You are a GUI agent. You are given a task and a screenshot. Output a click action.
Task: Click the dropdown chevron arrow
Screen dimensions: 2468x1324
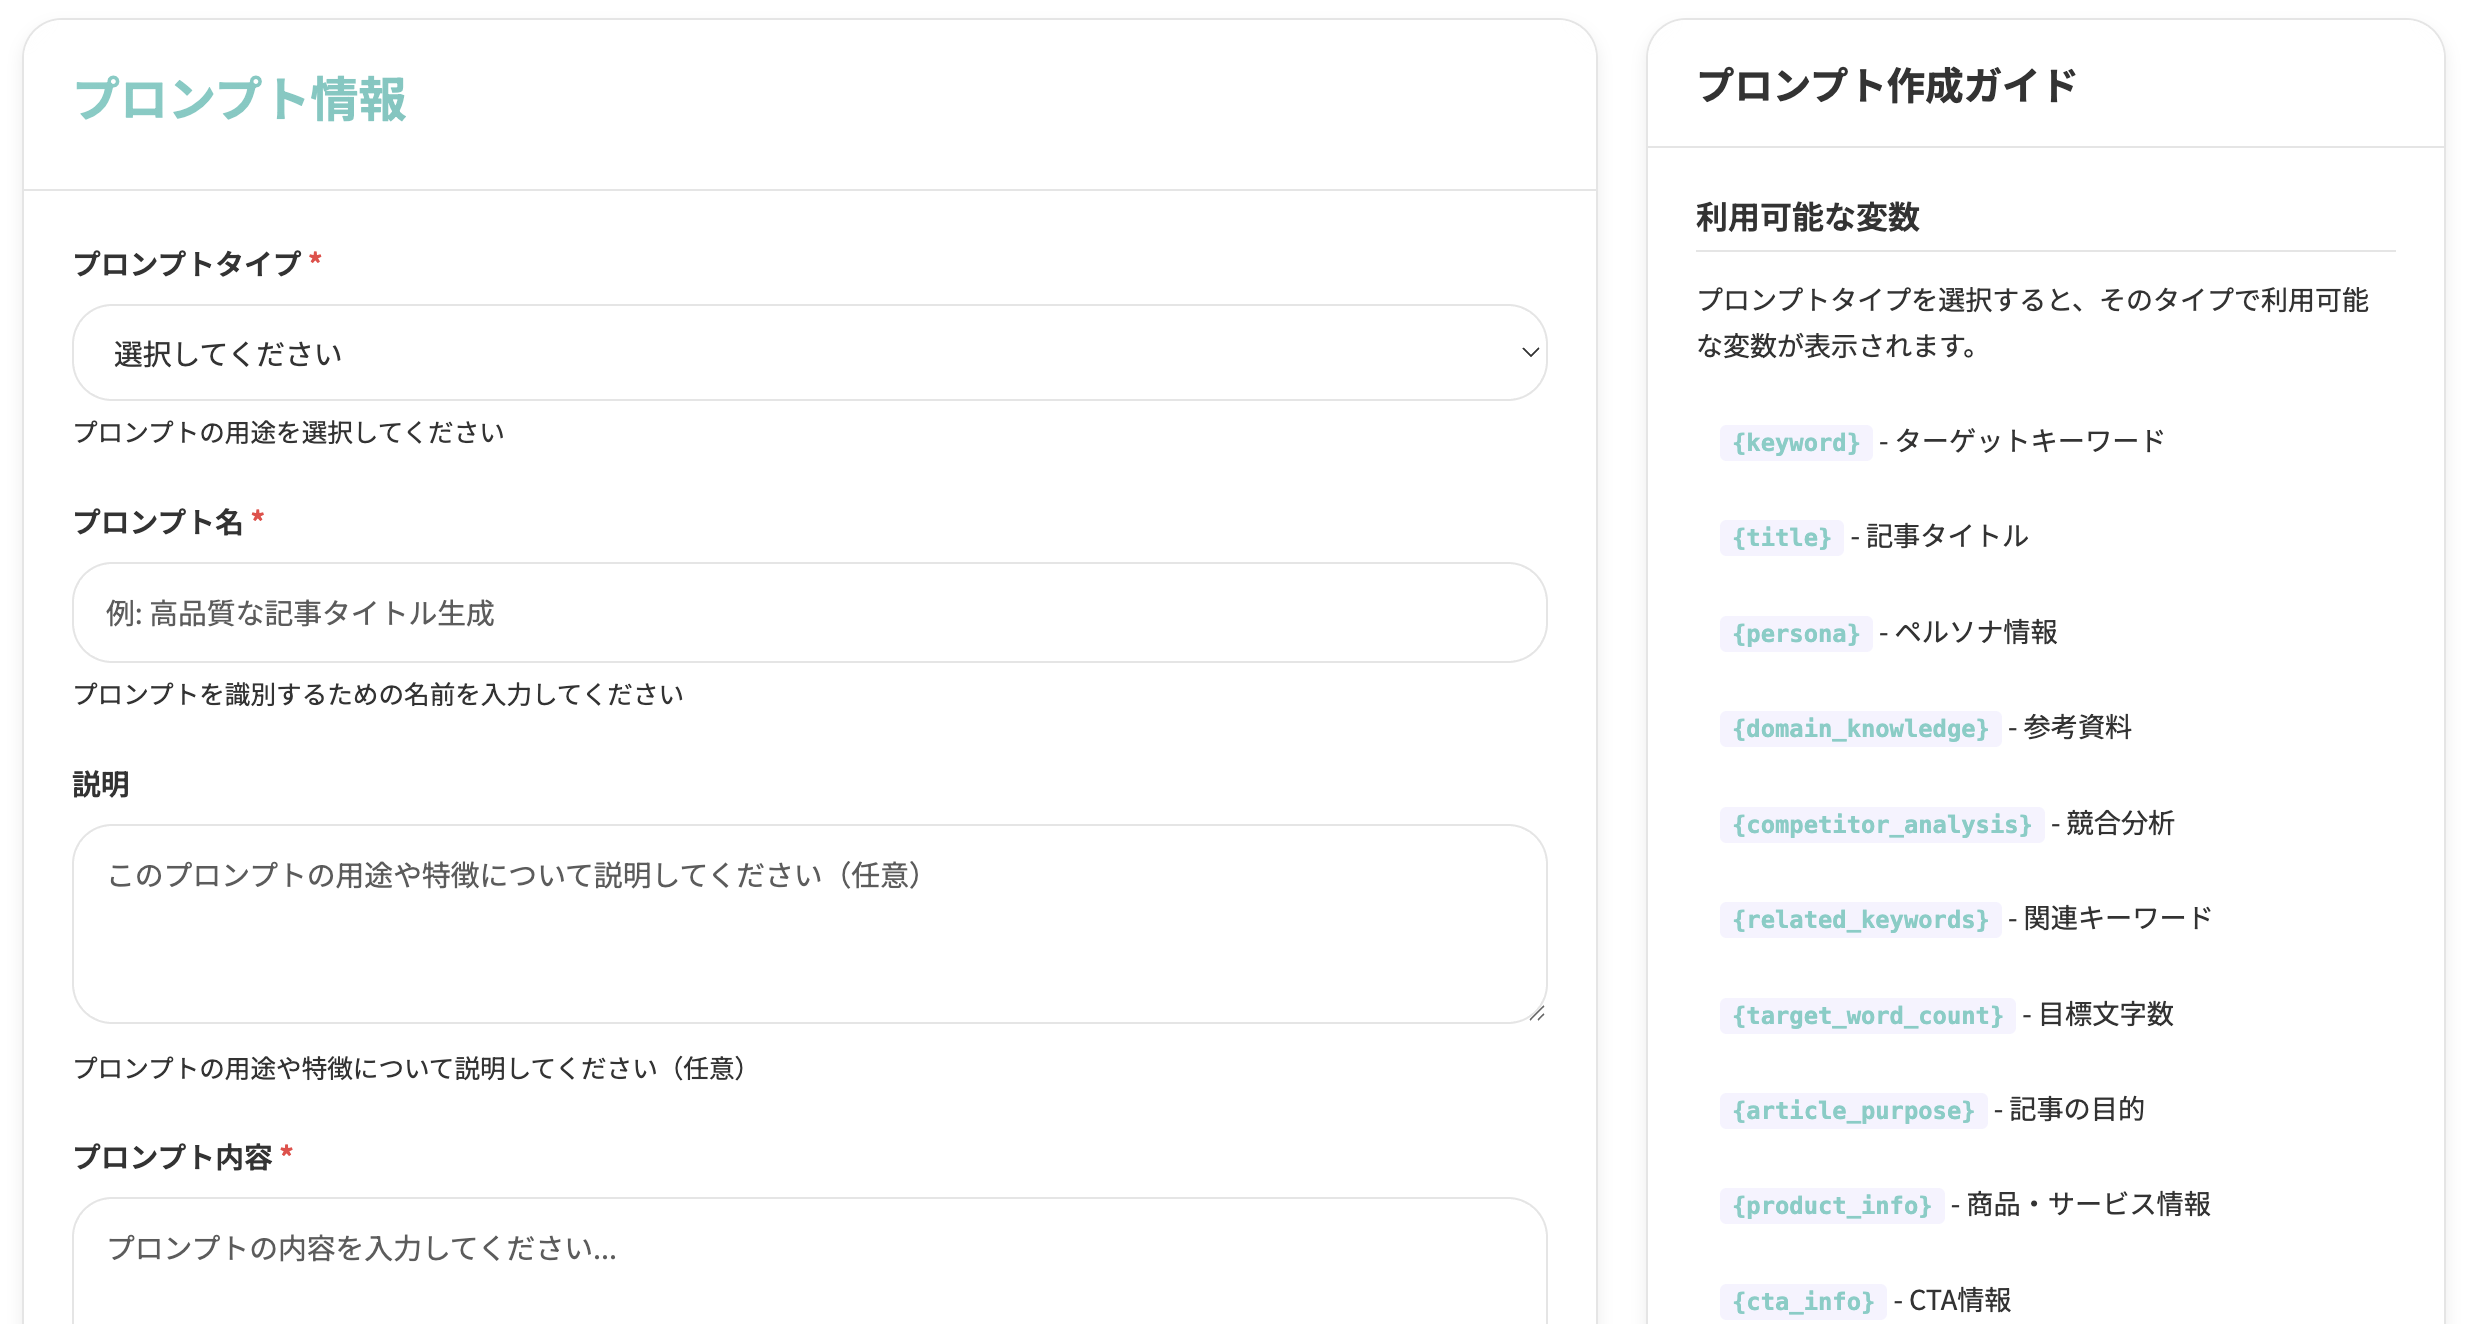(x=1529, y=352)
